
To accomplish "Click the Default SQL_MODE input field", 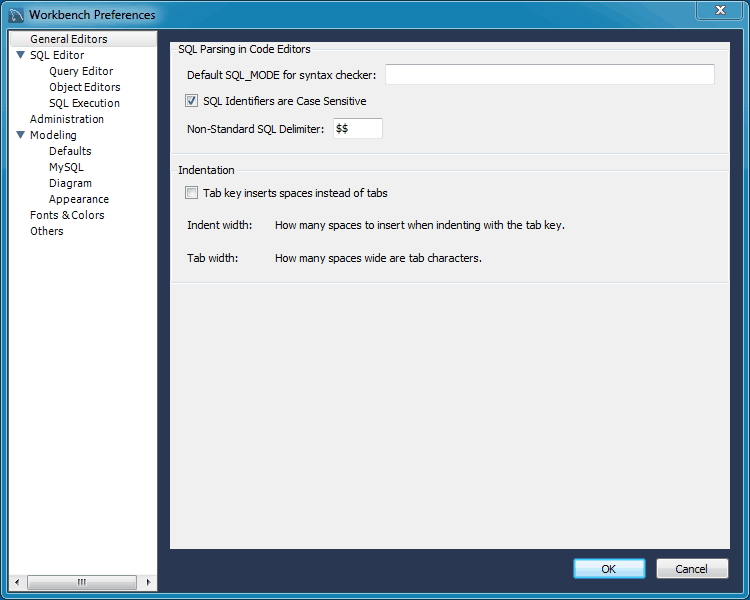I will click(x=550, y=74).
